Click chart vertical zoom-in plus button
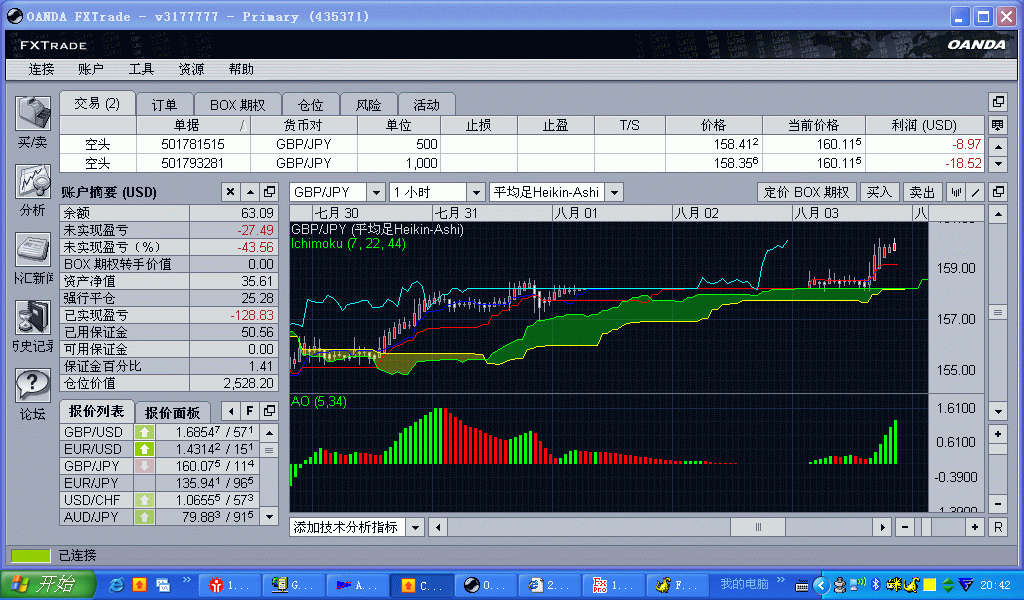The width and height of the screenshot is (1024, 600). click(x=998, y=434)
